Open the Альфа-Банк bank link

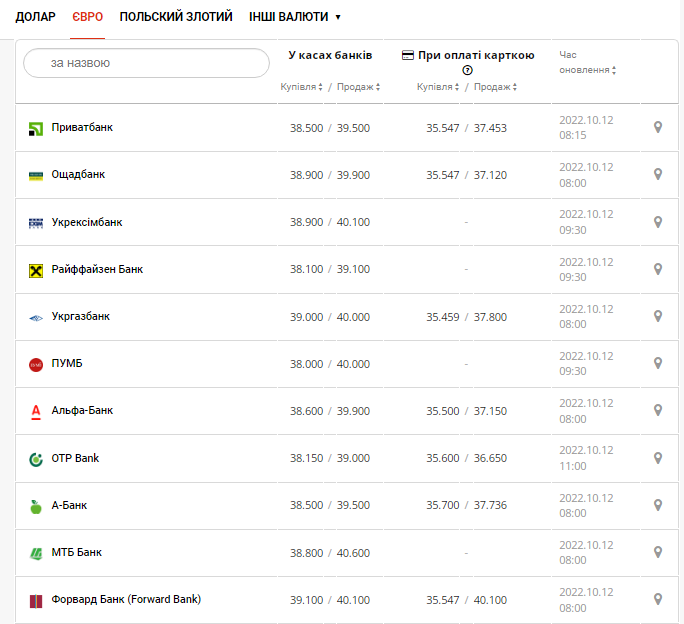click(x=82, y=411)
